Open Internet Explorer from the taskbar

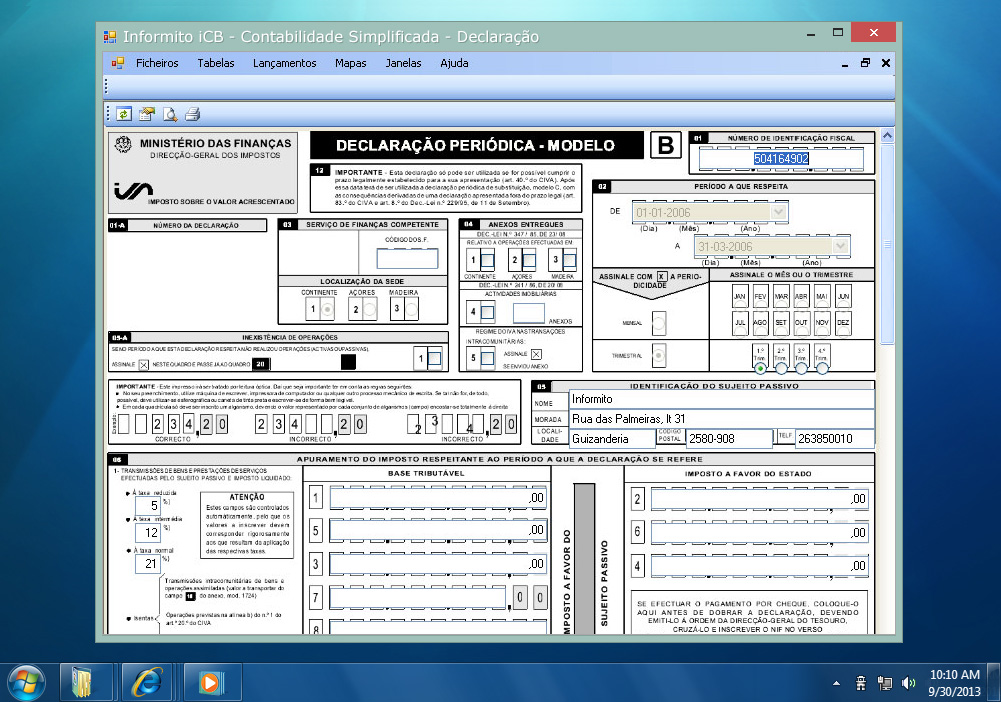[148, 682]
